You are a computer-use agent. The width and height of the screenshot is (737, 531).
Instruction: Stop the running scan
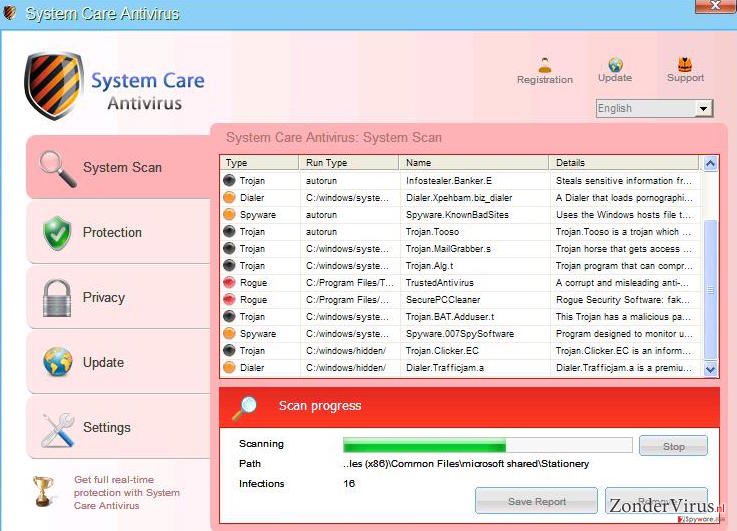(673, 446)
